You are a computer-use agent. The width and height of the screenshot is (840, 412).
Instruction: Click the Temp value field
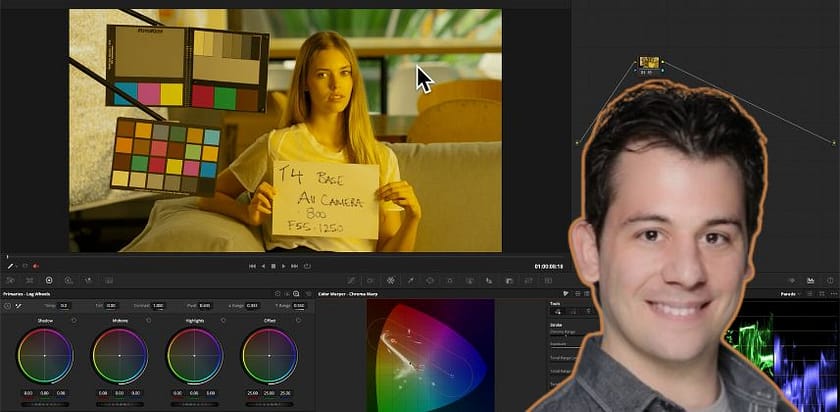[x=64, y=305]
